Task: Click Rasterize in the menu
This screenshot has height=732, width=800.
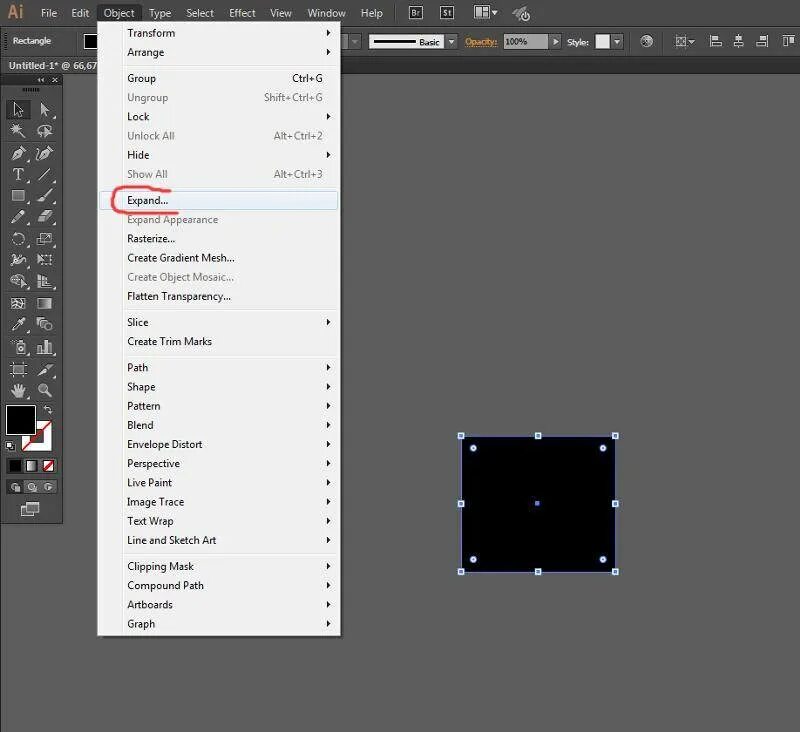Action: click(x=151, y=238)
